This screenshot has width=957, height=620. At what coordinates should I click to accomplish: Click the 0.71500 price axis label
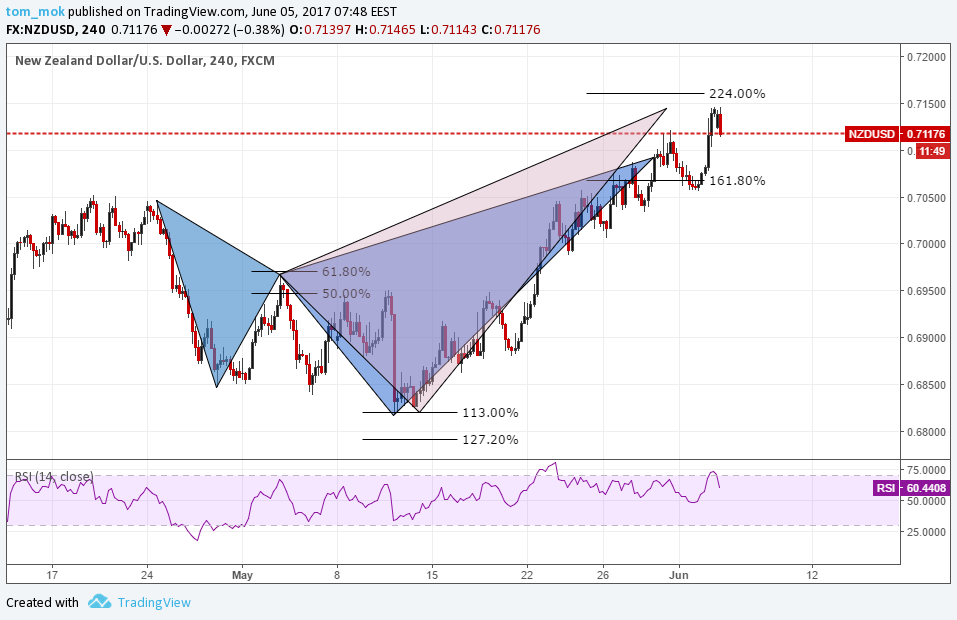pyautogui.click(x=926, y=104)
